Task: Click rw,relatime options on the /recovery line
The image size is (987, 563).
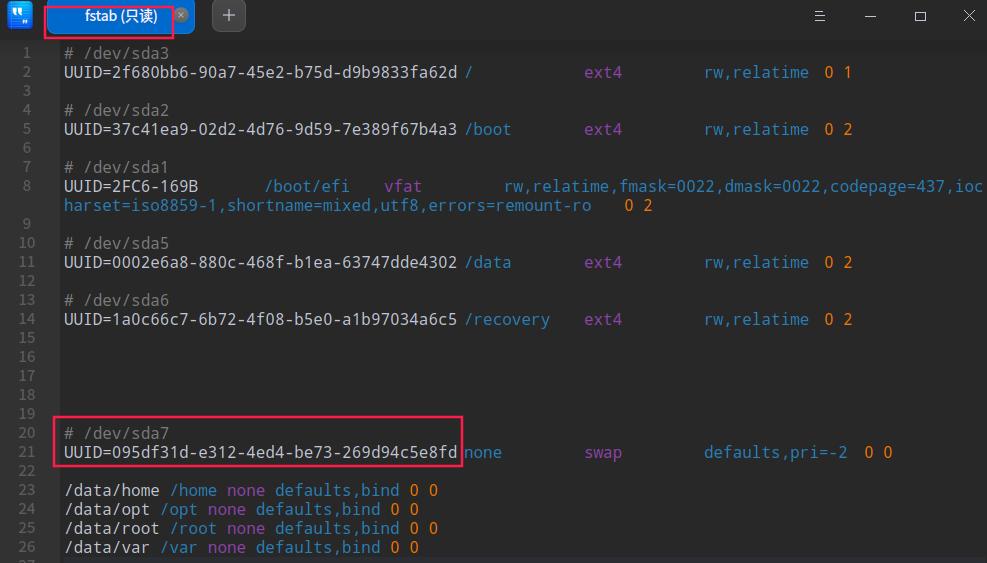Action: tap(756, 319)
